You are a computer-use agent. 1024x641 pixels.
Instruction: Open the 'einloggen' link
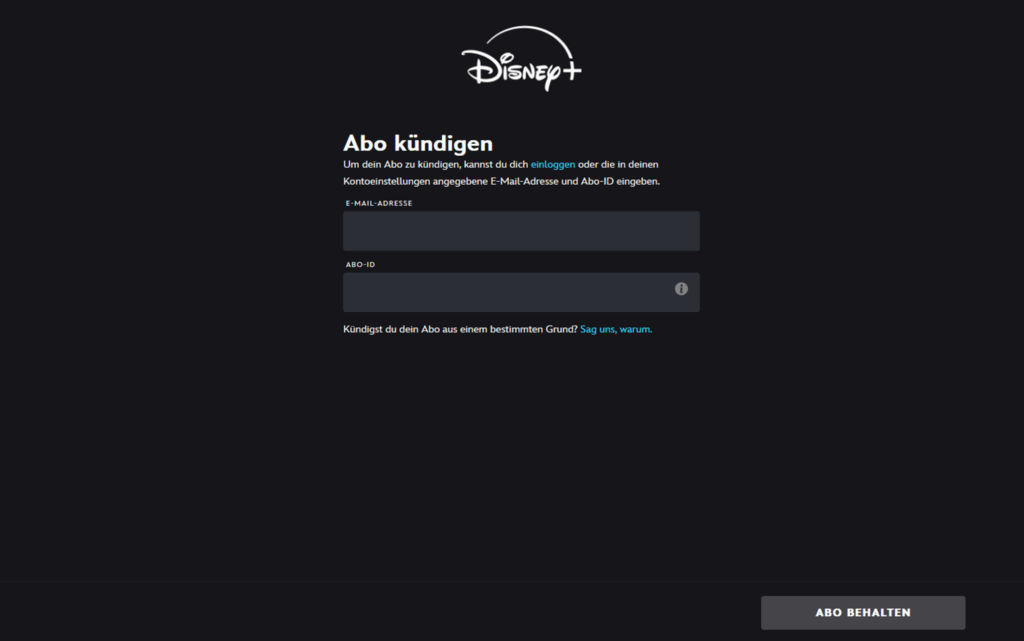553,164
